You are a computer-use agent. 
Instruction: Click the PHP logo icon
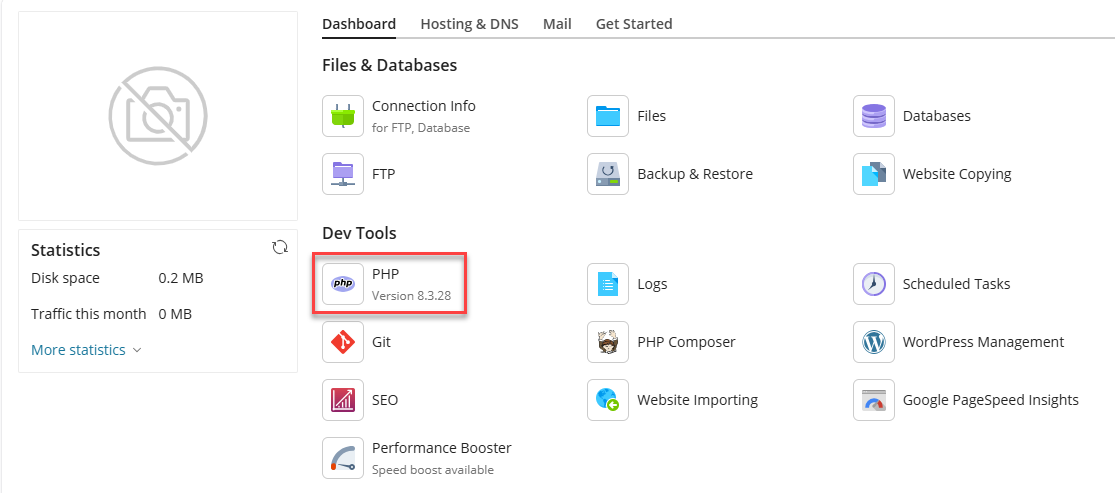(343, 284)
